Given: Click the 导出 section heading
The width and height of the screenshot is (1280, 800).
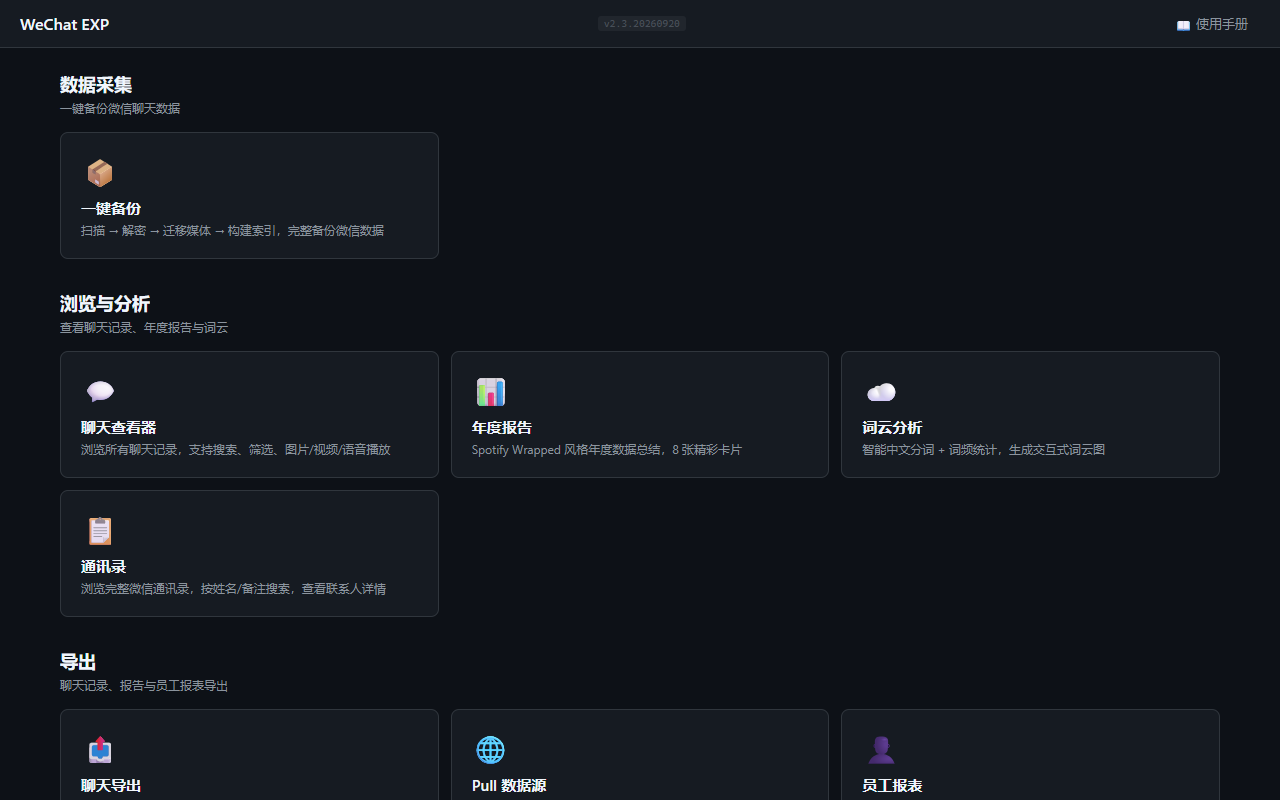Looking at the screenshot, I should click(x=78, y=662).
